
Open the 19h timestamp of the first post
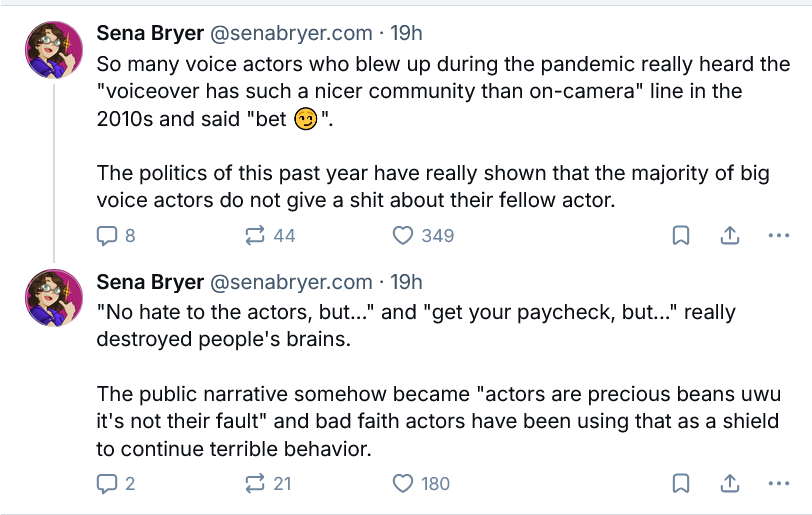pyautogui.click(x=406, y=34)
